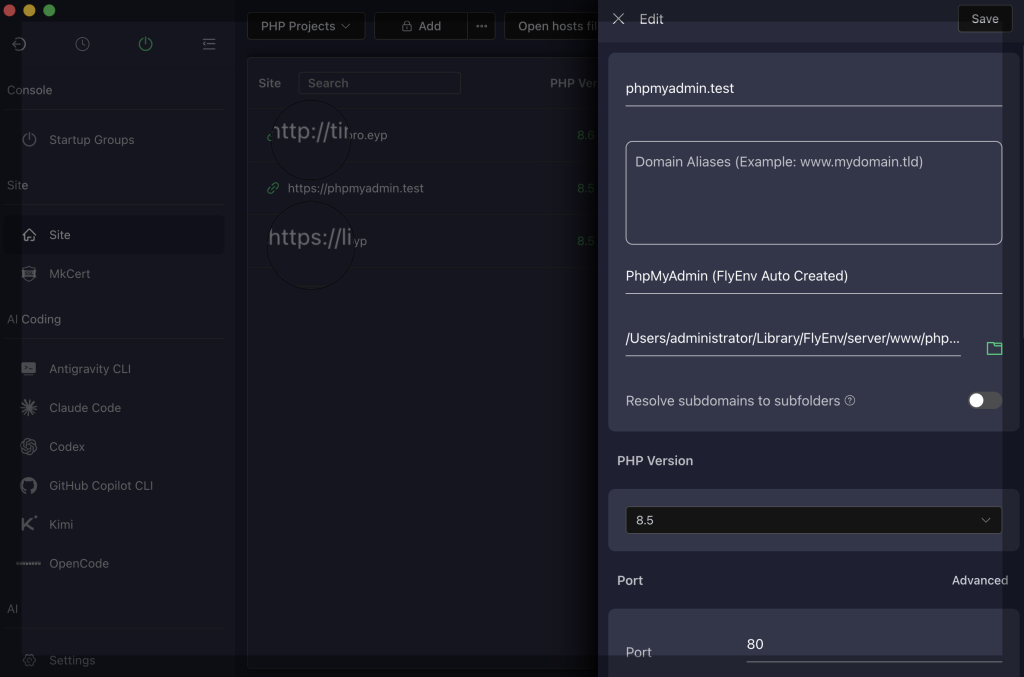Click the 8.5 PHP version in phpmyadmin.test row

(586, 189)
